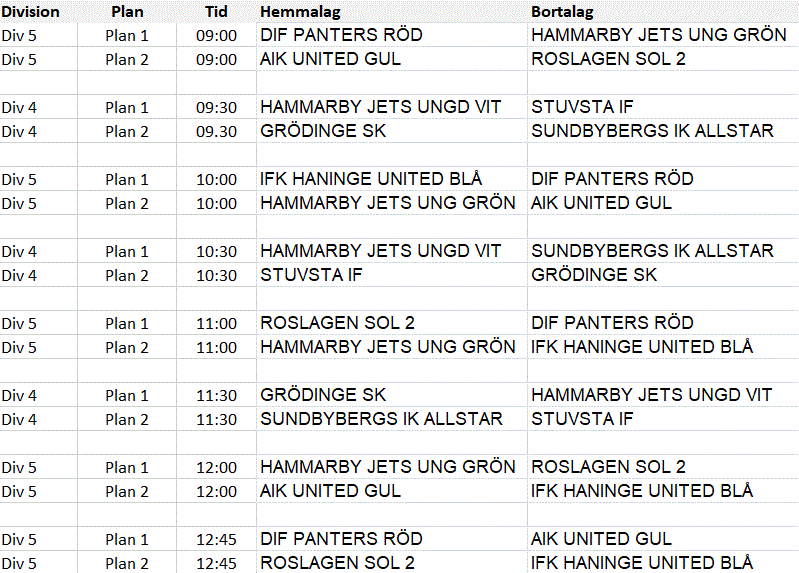The image size is (799, 573).
Task: Click the 09:00 ROSLAGEN SOL 2 away team cell
Action: pos(663,59)
